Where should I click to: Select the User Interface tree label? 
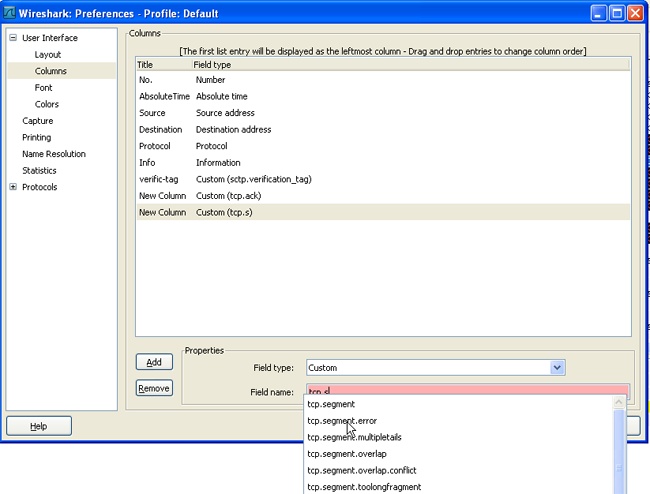[50, 38]
